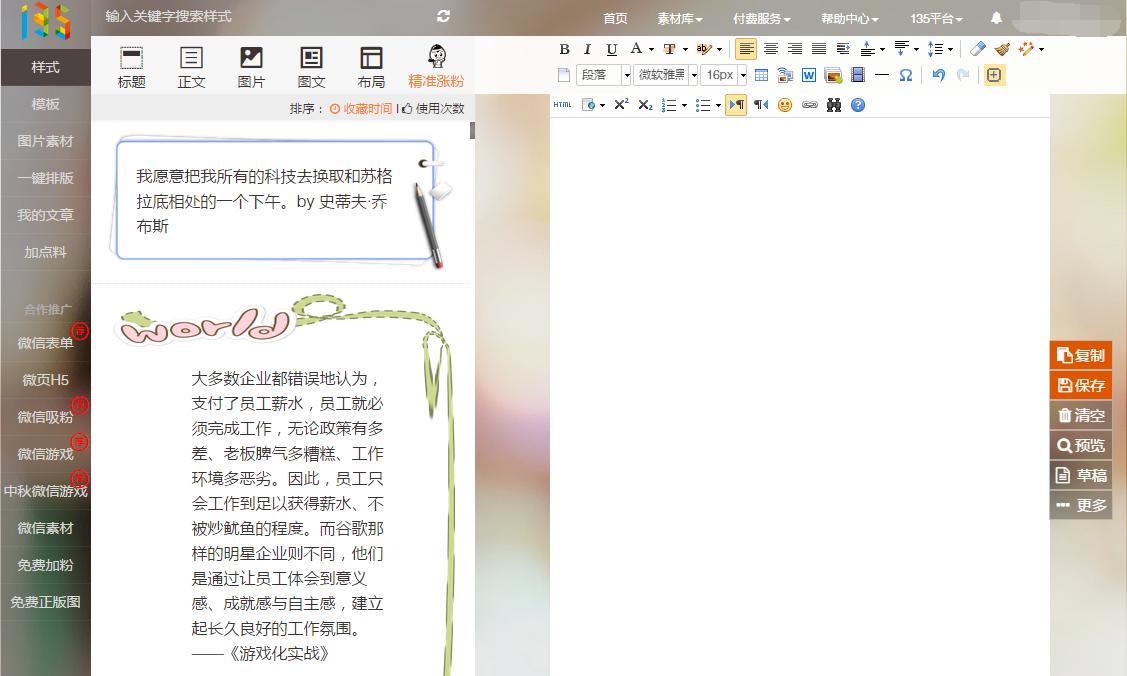Insert a hyperlink with the chain icon
This screenshot has height=676, width=1127.
[810, 105]
